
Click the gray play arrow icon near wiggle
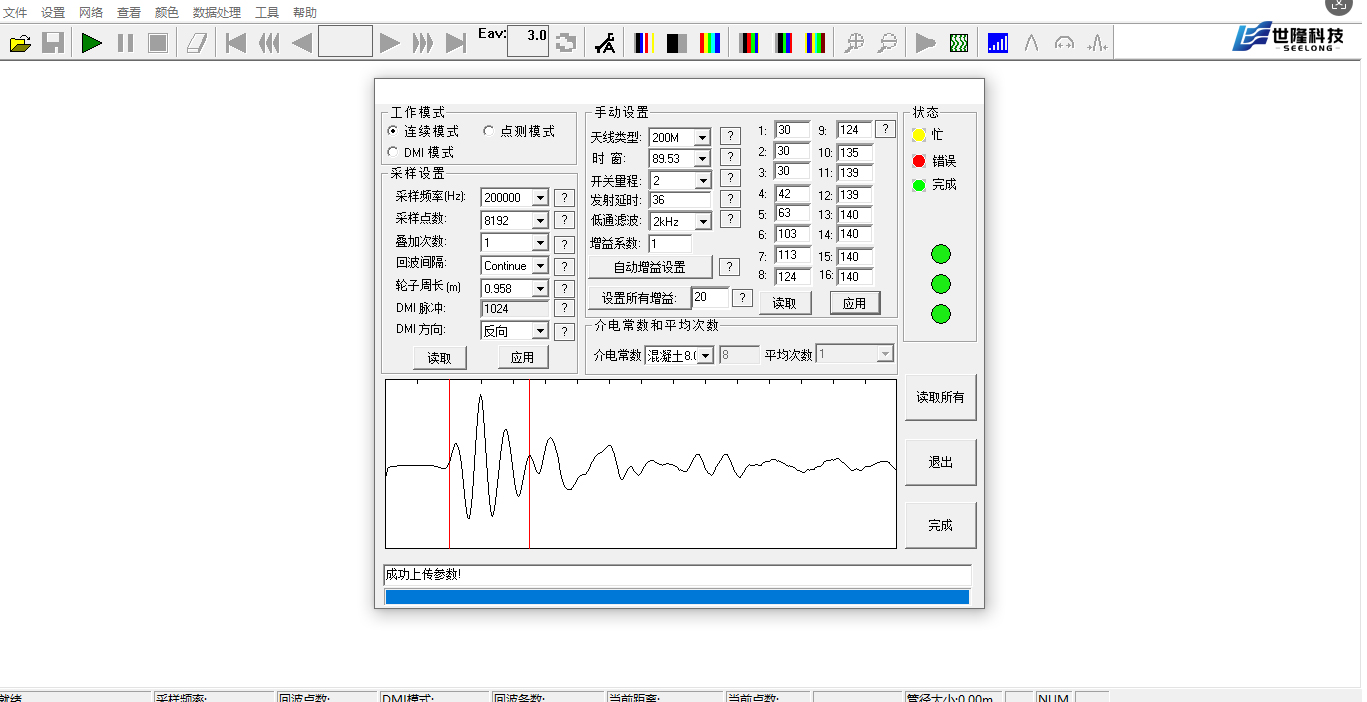[x=926, y=43]
